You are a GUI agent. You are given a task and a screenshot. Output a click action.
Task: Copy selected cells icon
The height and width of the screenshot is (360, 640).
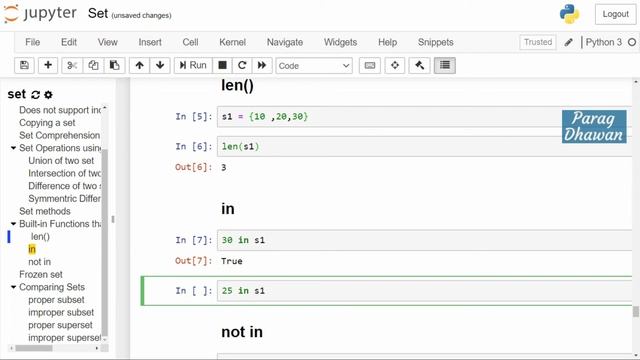click(x=93, y=65)
